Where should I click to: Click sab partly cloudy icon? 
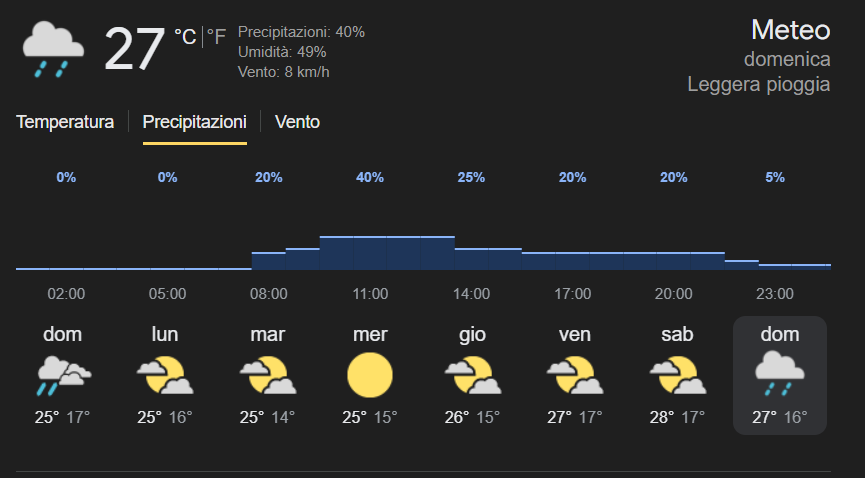676,375
